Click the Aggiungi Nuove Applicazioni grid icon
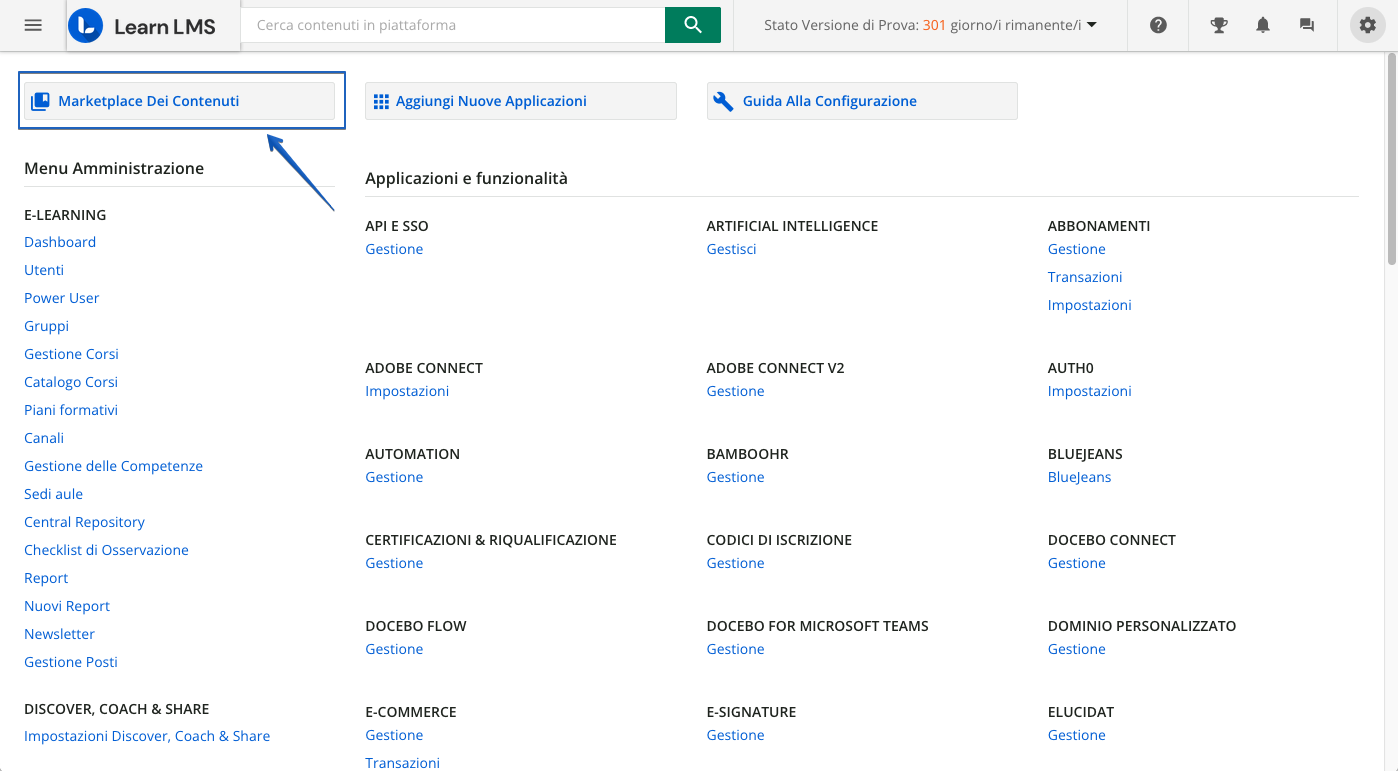Viewport: 1398px width, 771px height. (x=381, y=101)
